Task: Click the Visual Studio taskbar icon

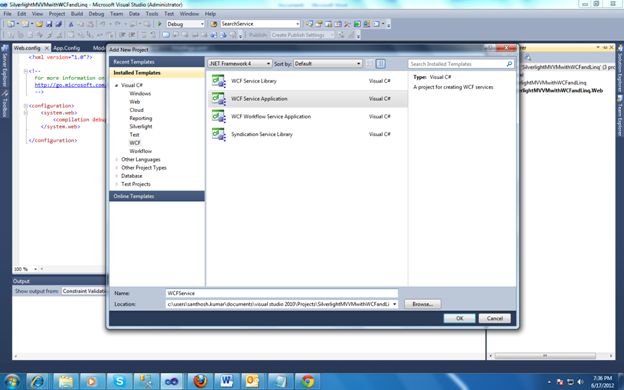Action: tap(172, 381)
